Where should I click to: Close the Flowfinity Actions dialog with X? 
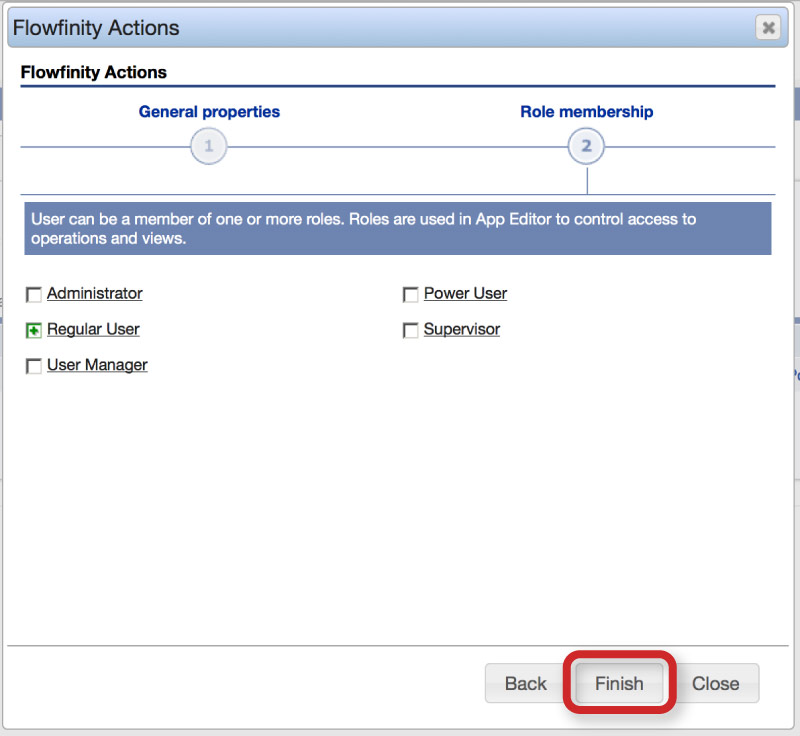[x=768, y=28]
